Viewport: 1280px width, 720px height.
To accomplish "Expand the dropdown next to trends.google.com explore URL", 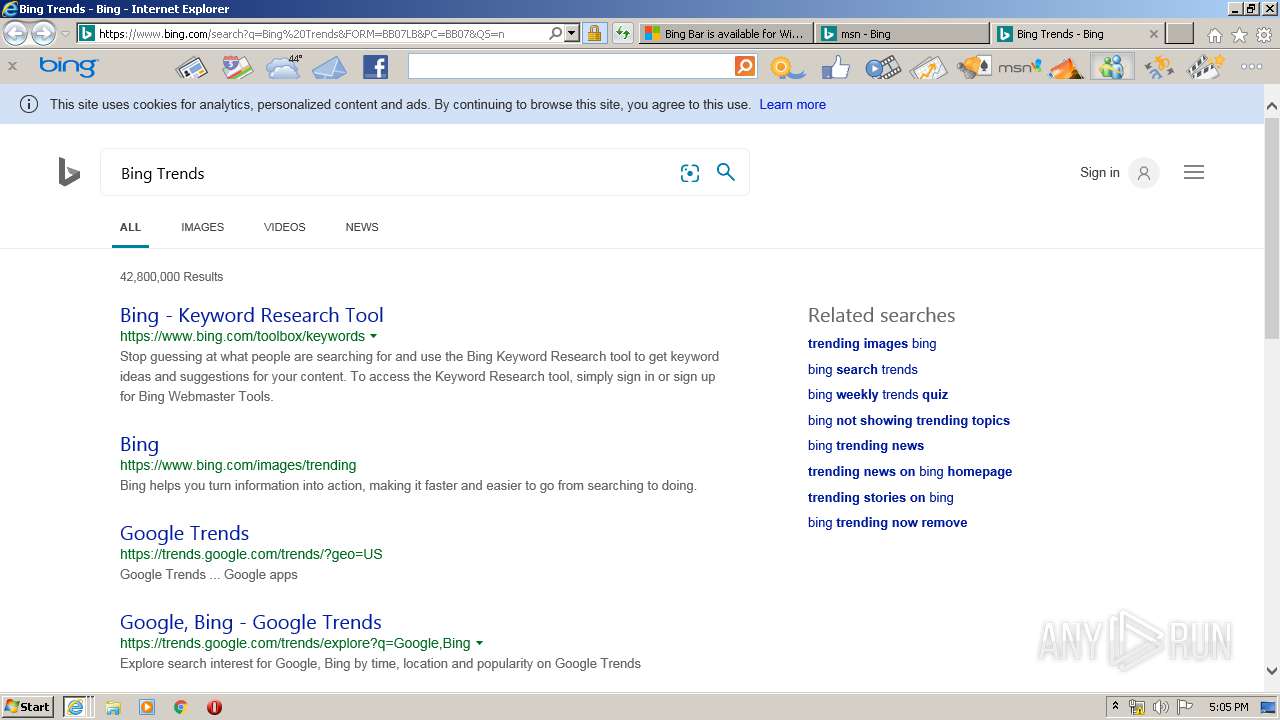I will (479, 643).
